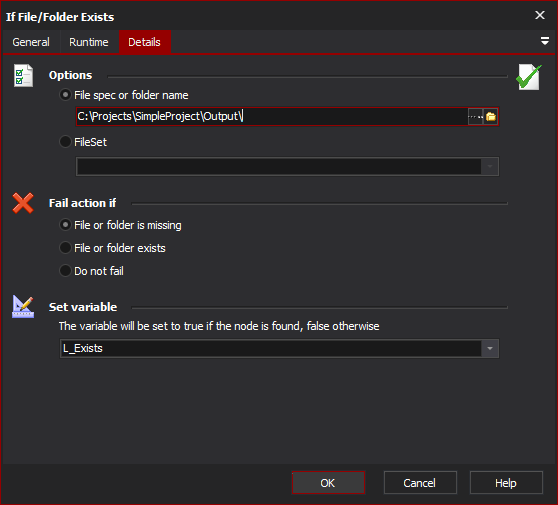Image resolution: width=558 pixels, height=505 pixels.
Task: Click the green checkmark validation icon
Action: (x=529, y=77)
